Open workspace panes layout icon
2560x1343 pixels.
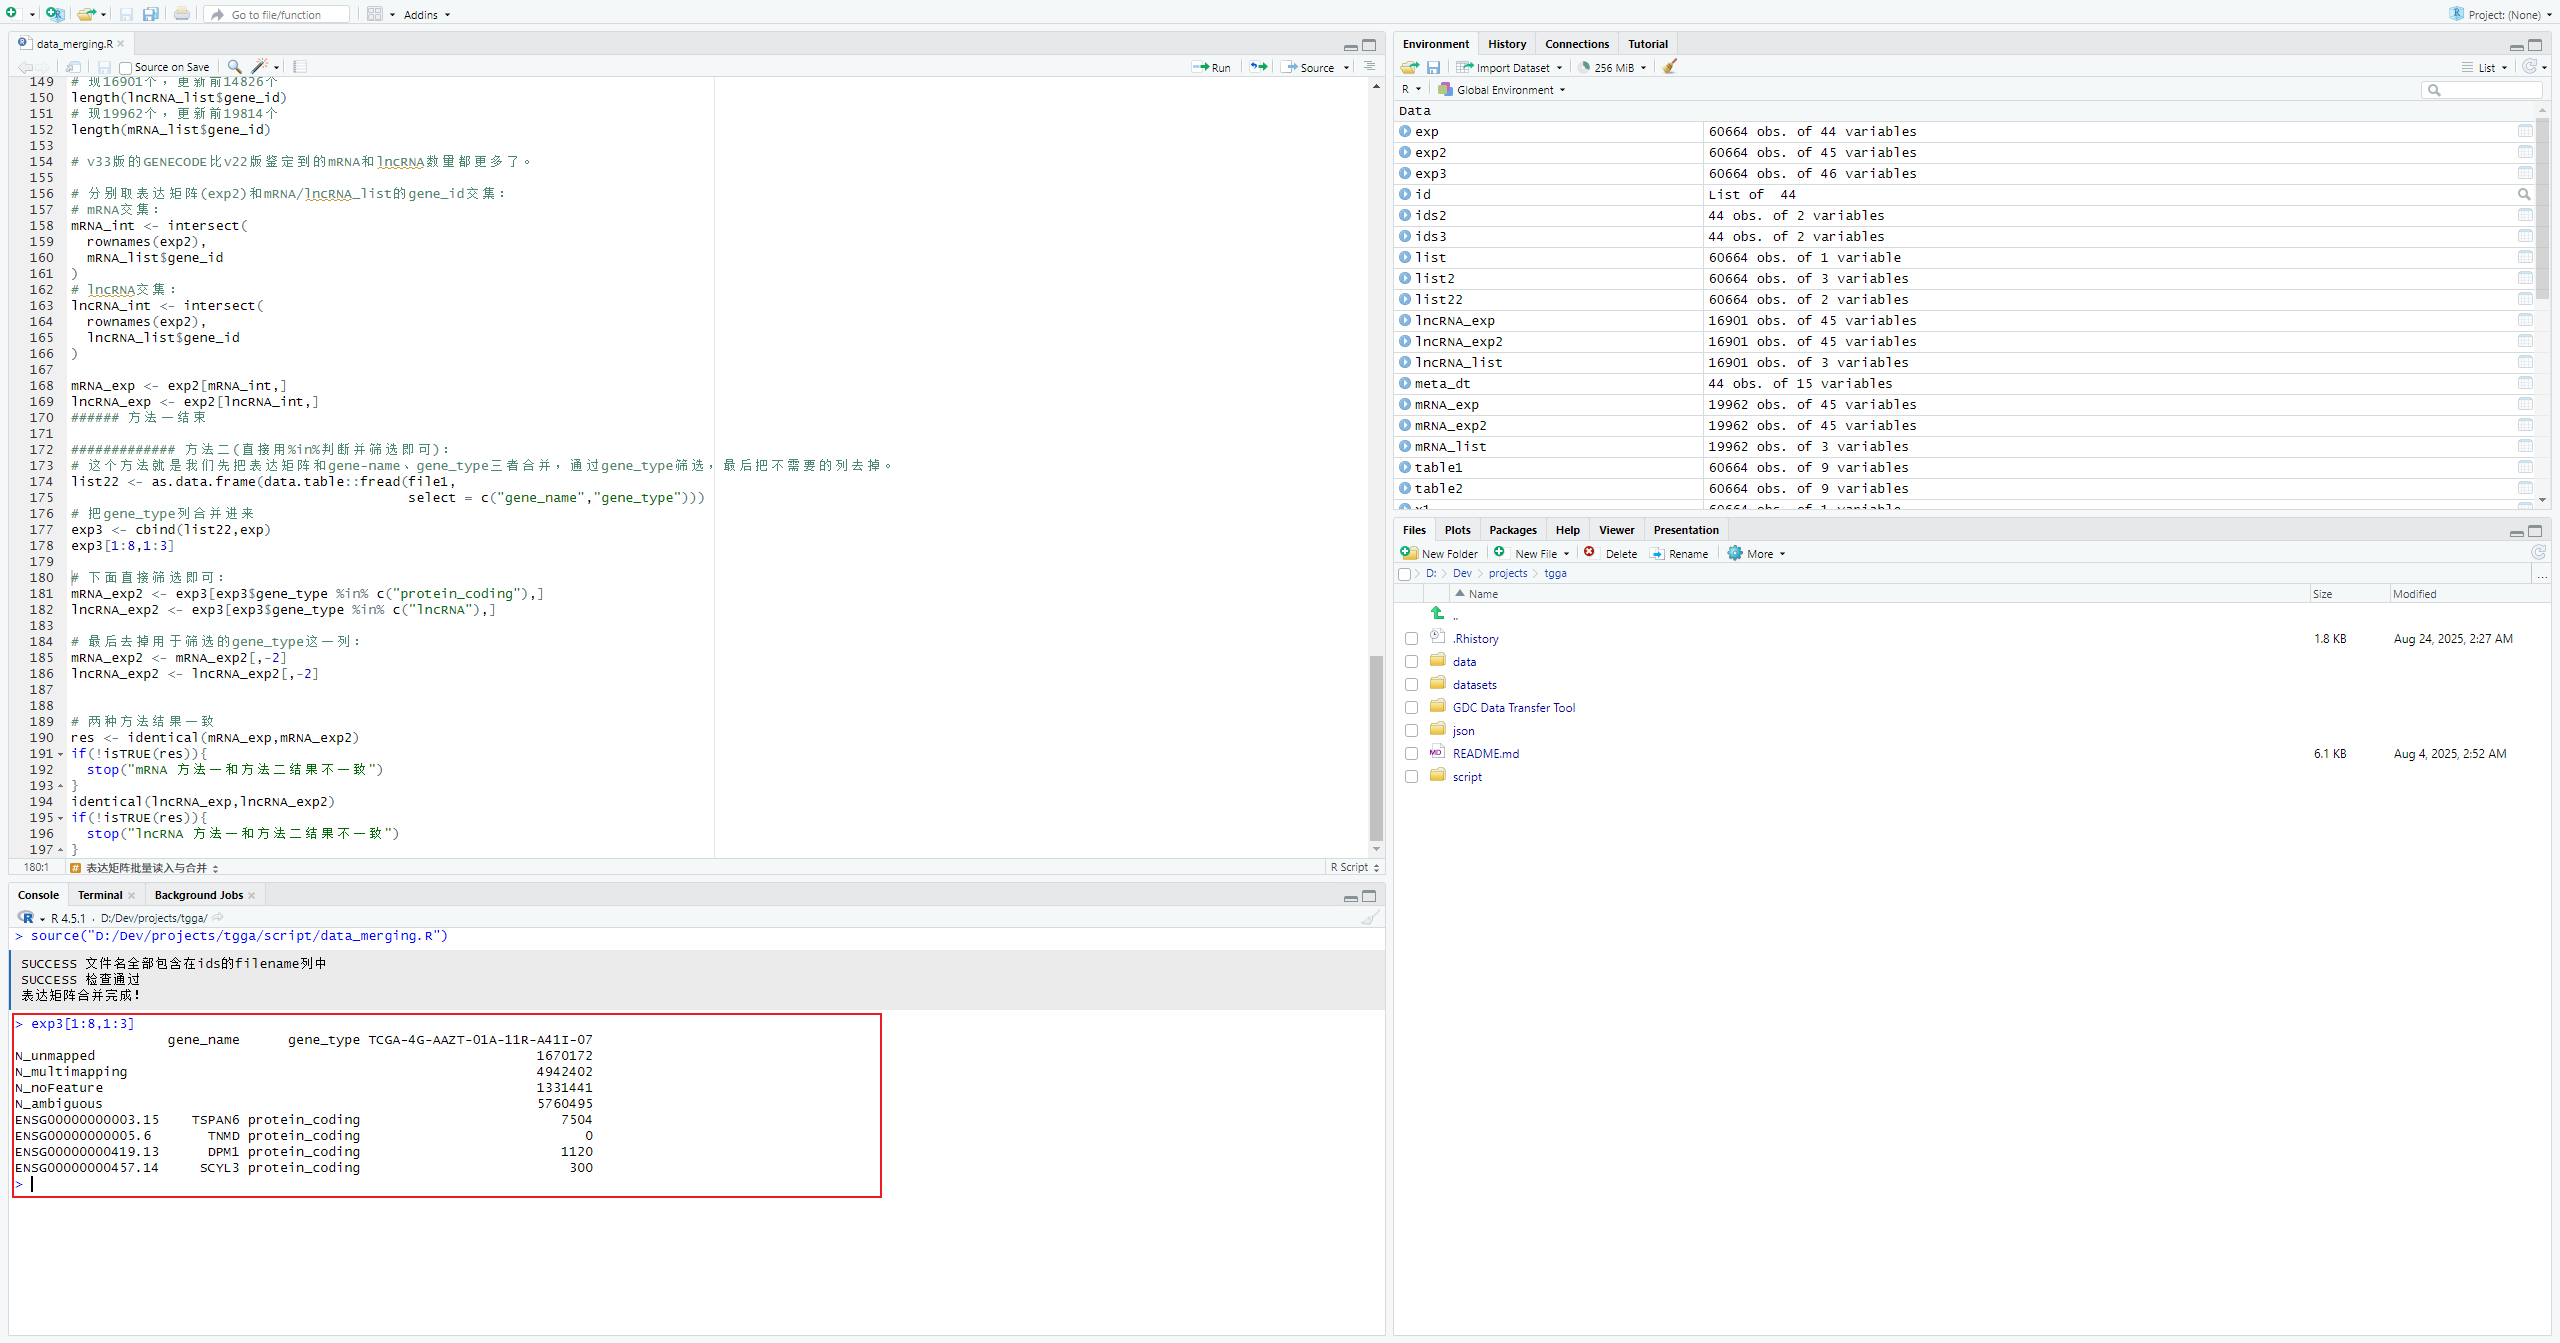click(x=375, y=14)
